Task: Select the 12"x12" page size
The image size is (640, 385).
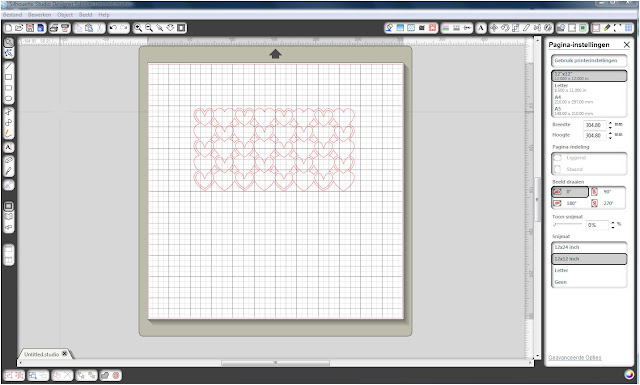Action: click(589, 76)
